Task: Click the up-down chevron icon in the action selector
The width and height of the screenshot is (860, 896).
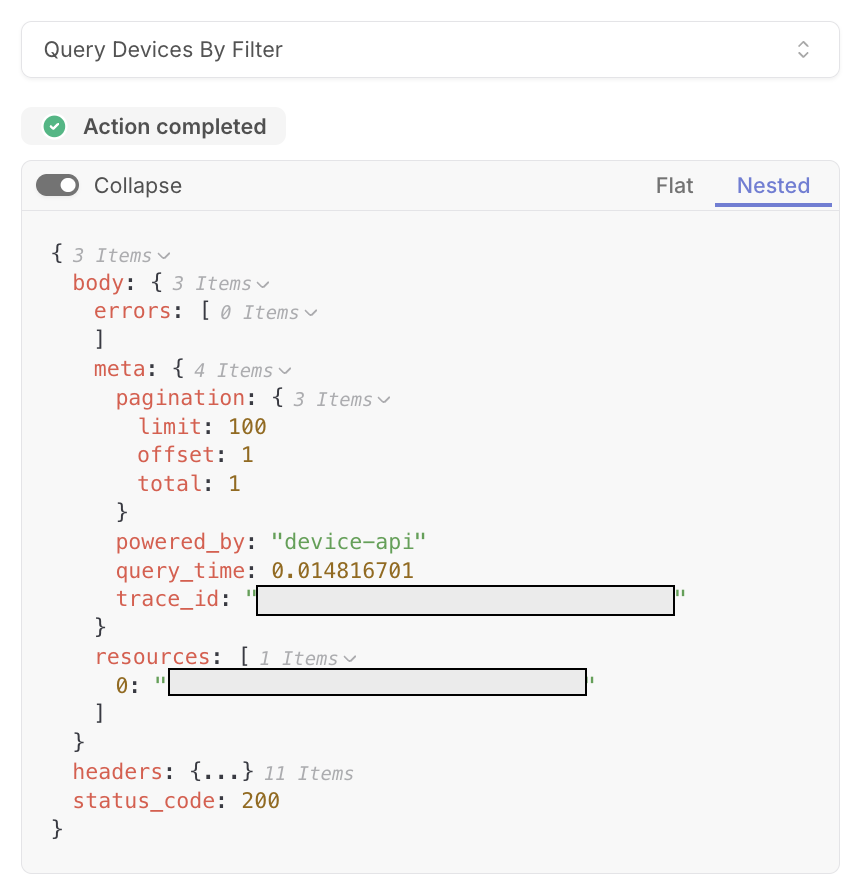Action: (x=803, y=50)
